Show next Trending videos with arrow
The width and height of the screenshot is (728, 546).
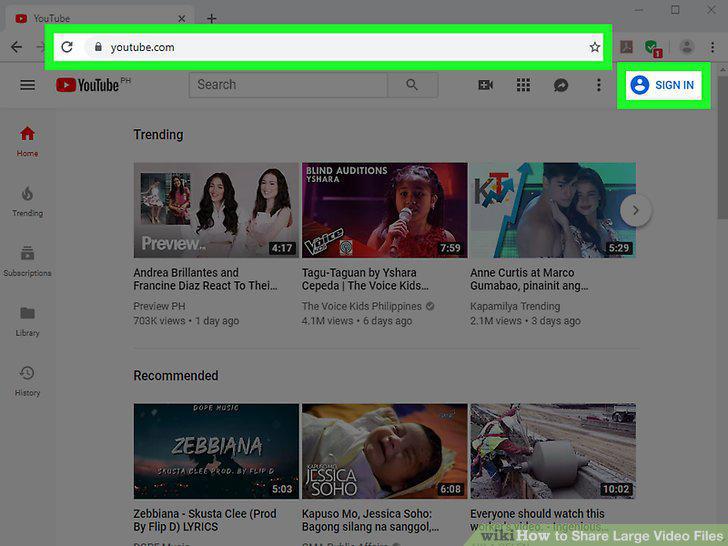(x=636, y=210)
